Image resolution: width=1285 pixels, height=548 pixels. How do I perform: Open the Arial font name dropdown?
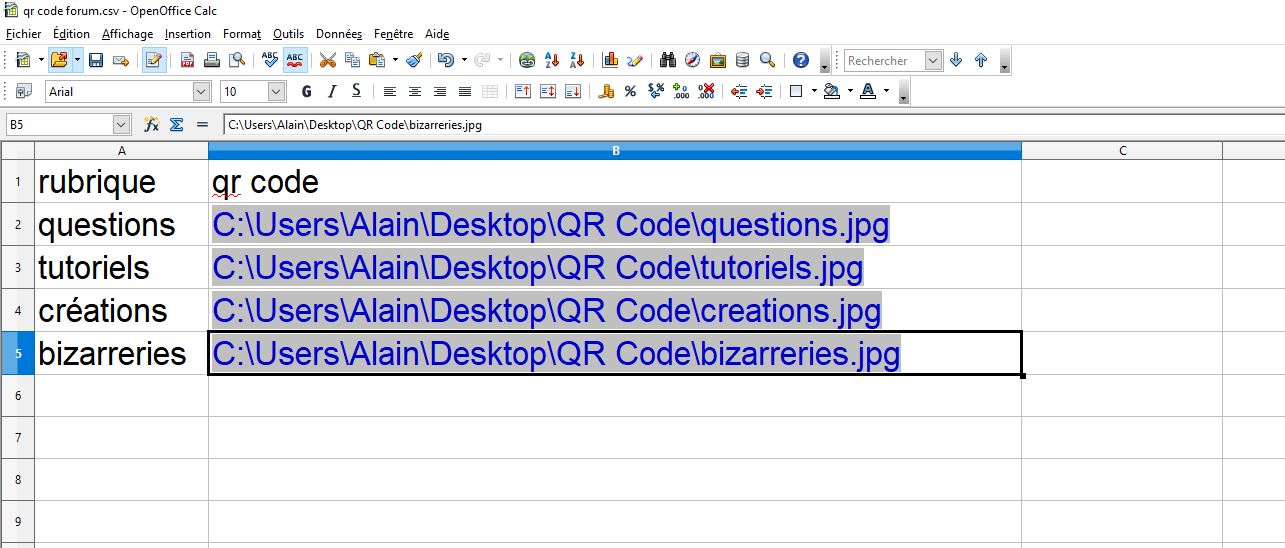(202, 91)
